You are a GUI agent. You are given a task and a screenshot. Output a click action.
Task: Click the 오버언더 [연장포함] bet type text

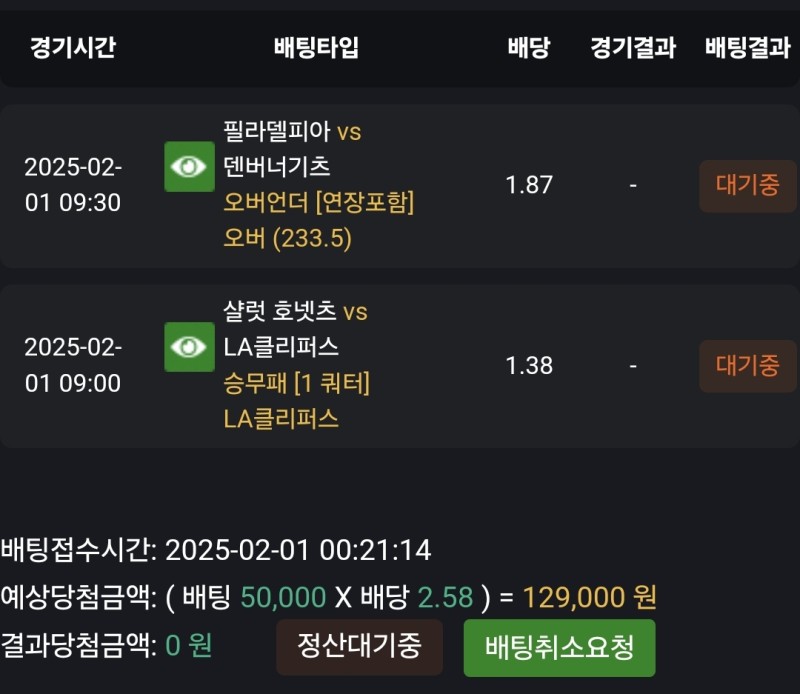coord(319,203)
